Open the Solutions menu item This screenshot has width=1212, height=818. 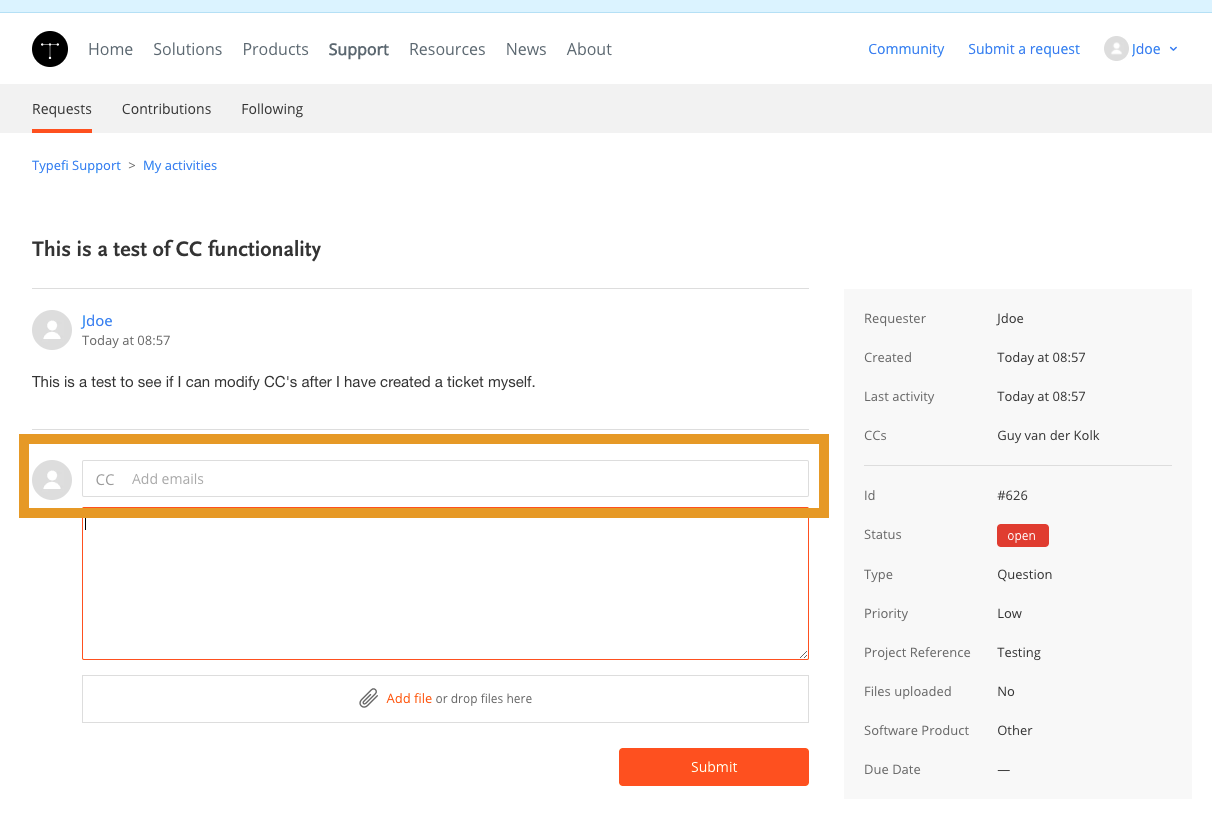point(187,49)
